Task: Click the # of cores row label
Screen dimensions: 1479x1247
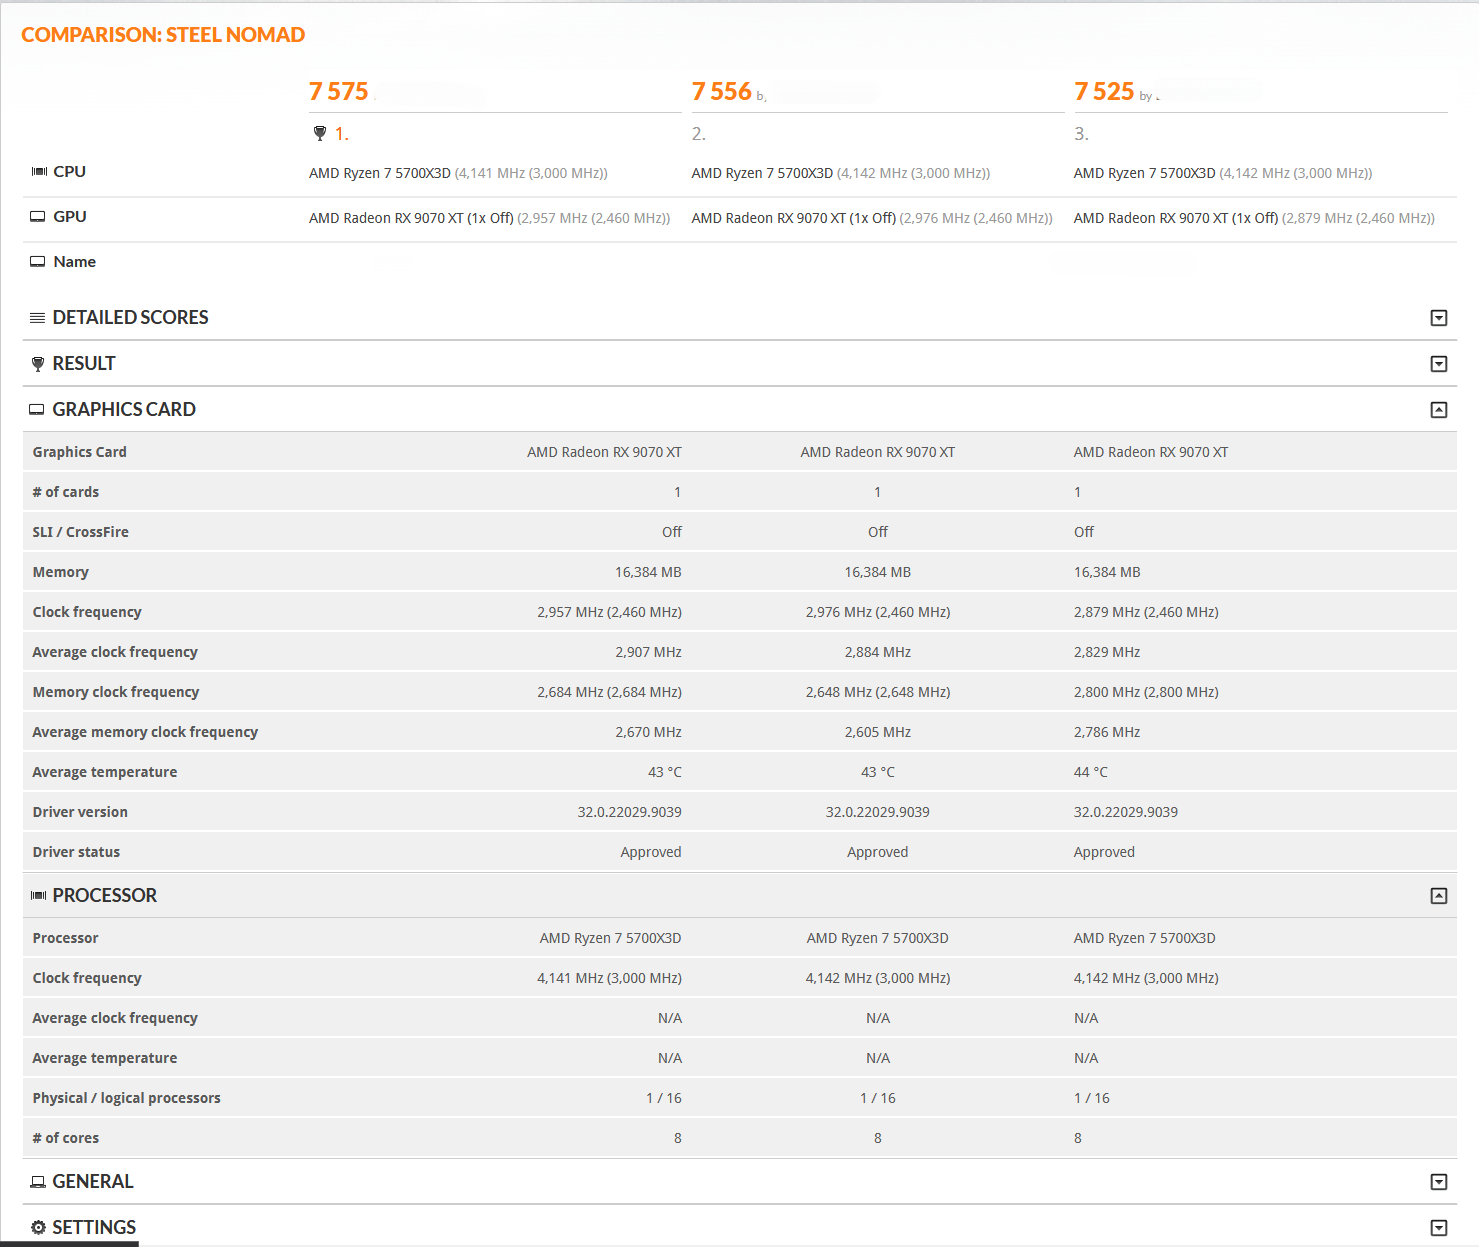Action: [66, 1138]
